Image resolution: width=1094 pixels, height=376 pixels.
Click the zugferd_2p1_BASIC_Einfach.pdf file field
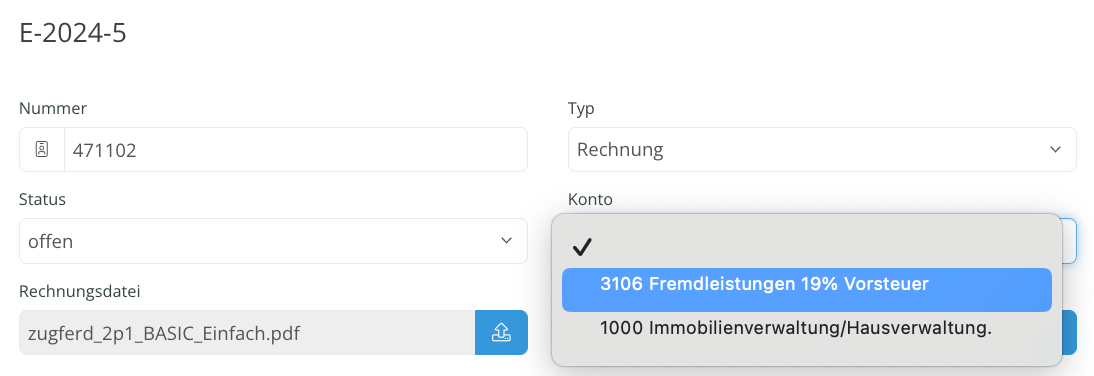click(x=247, y=333)
